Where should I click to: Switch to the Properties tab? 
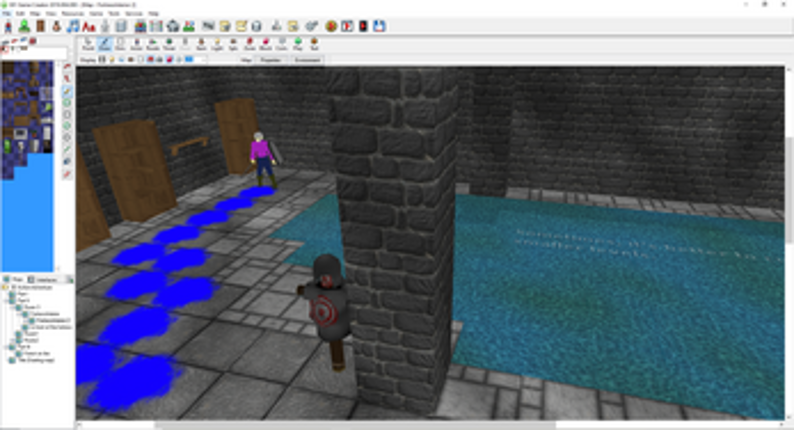tap(270, 60)
